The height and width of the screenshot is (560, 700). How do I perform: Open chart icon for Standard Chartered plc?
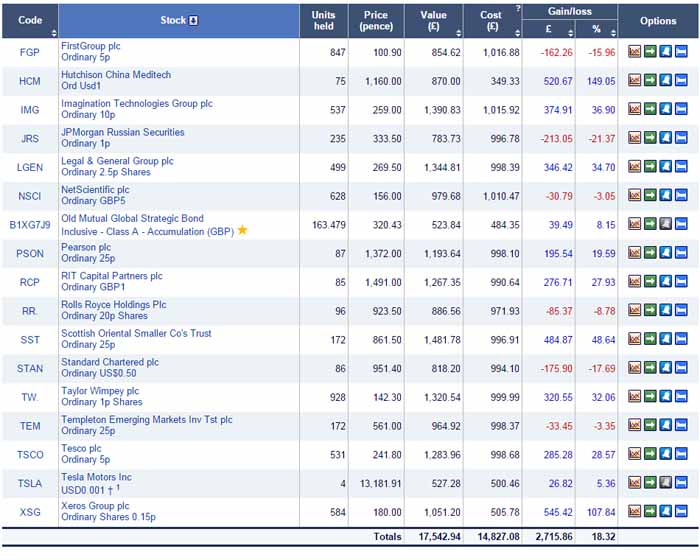[x=634, y=368]
